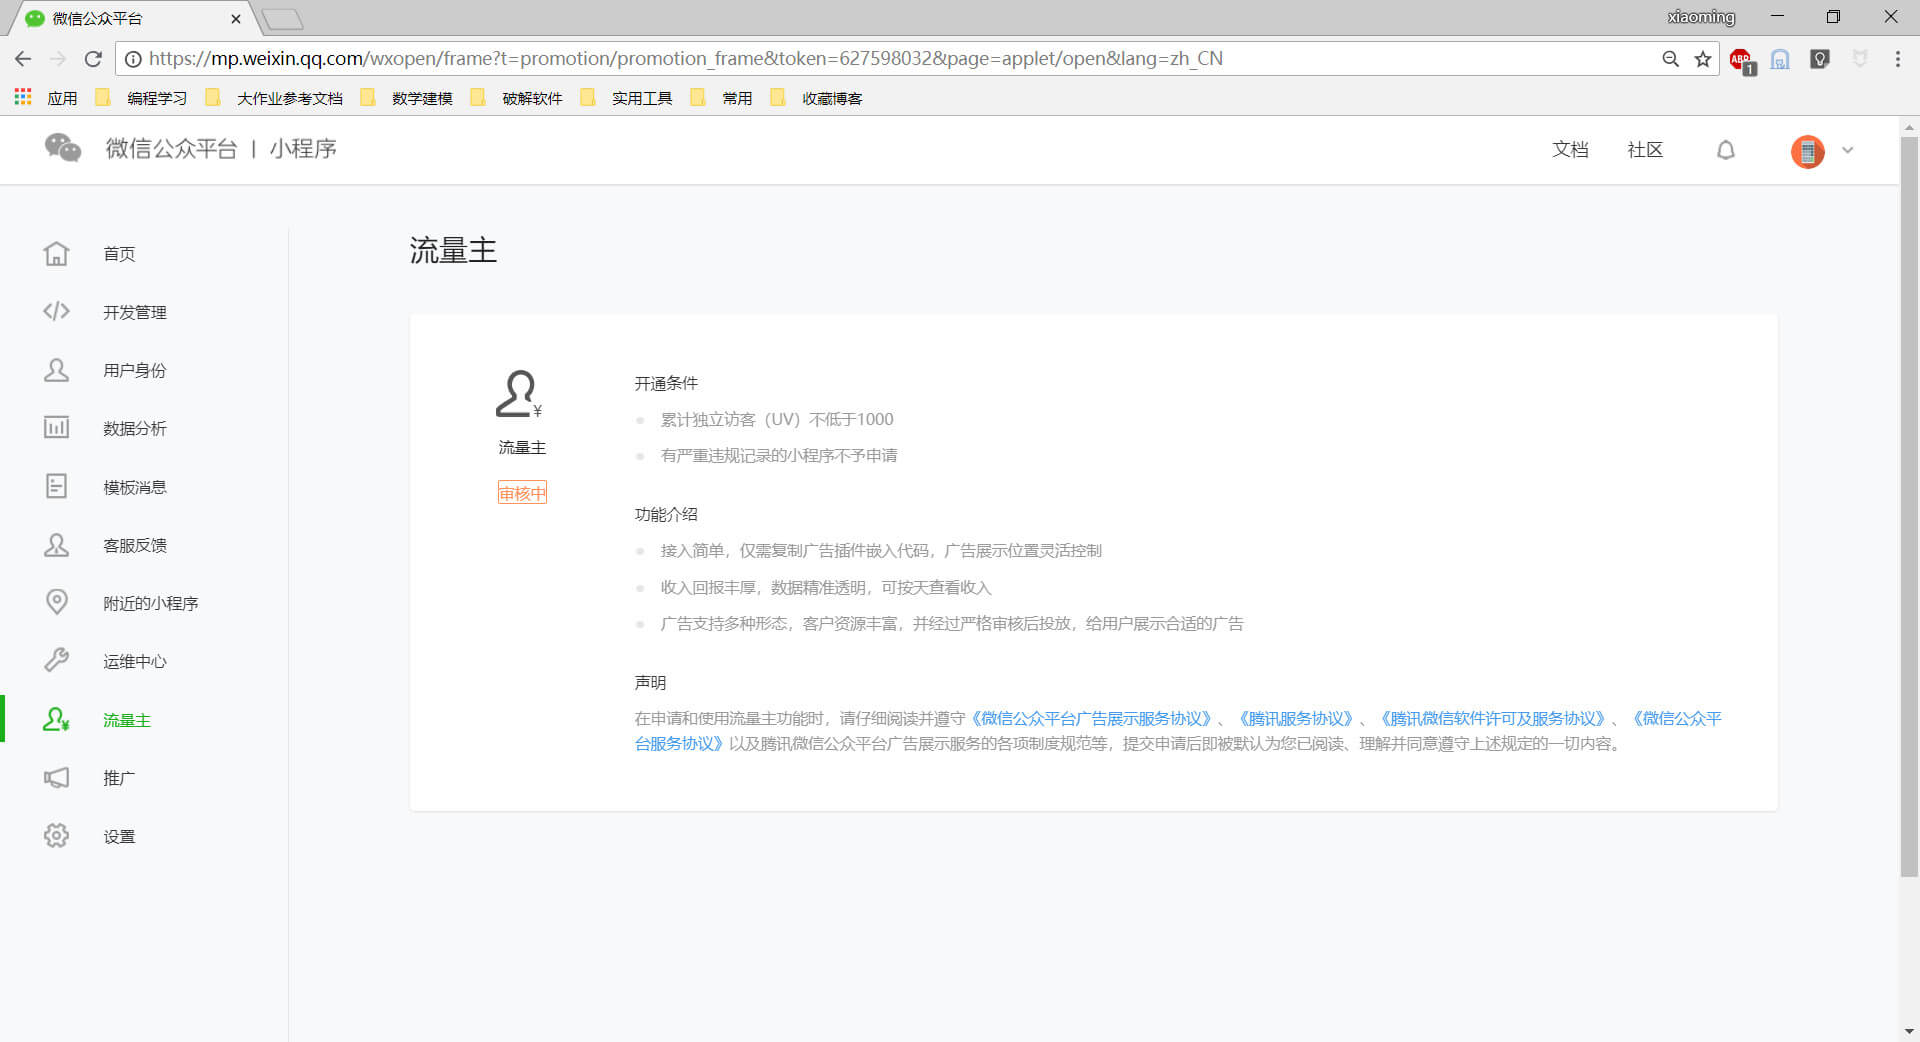This screenshot has height=1042, width=1920.
Task: Open the address bar zoom magnifier icon
Action: [1670, 59]
